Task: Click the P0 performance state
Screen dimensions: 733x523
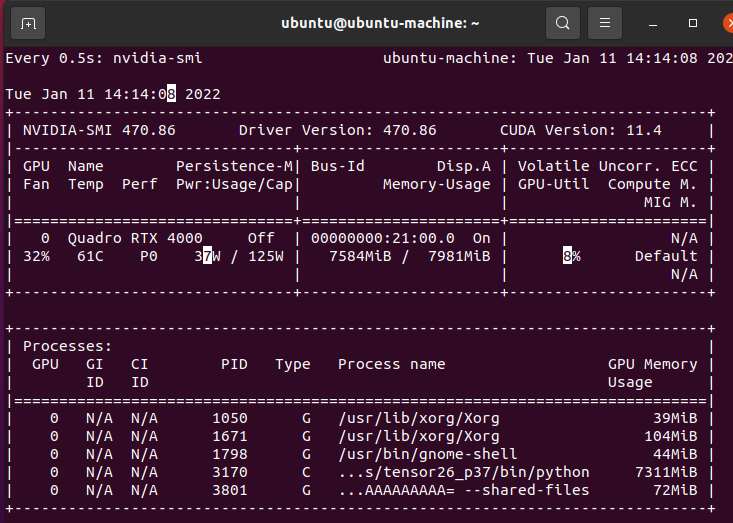Action: point(149,257)
